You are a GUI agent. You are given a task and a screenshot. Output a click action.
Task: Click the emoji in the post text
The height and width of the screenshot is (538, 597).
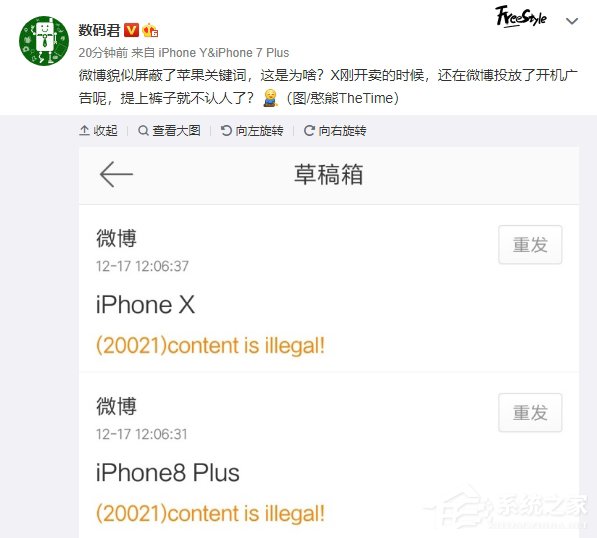tap(270, 98)
